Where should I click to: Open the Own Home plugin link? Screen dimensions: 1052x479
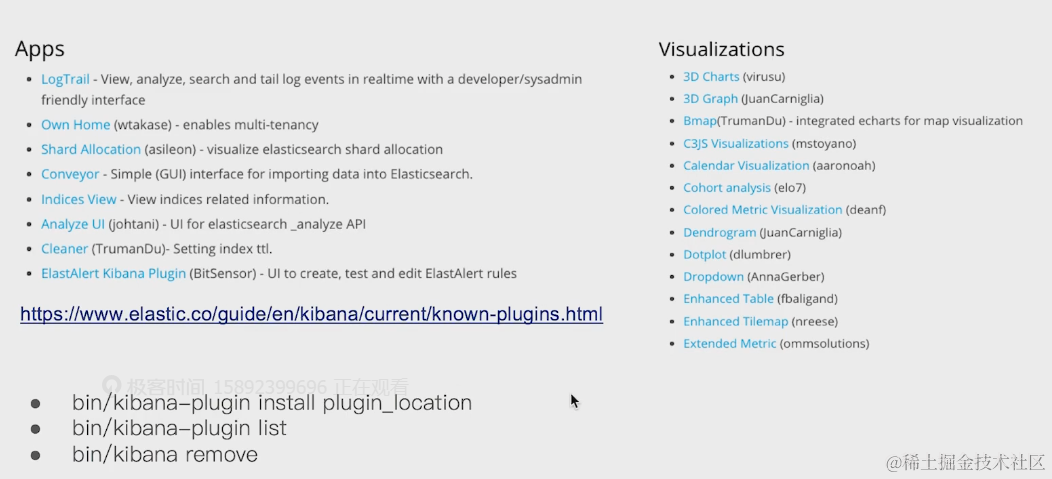75,125
